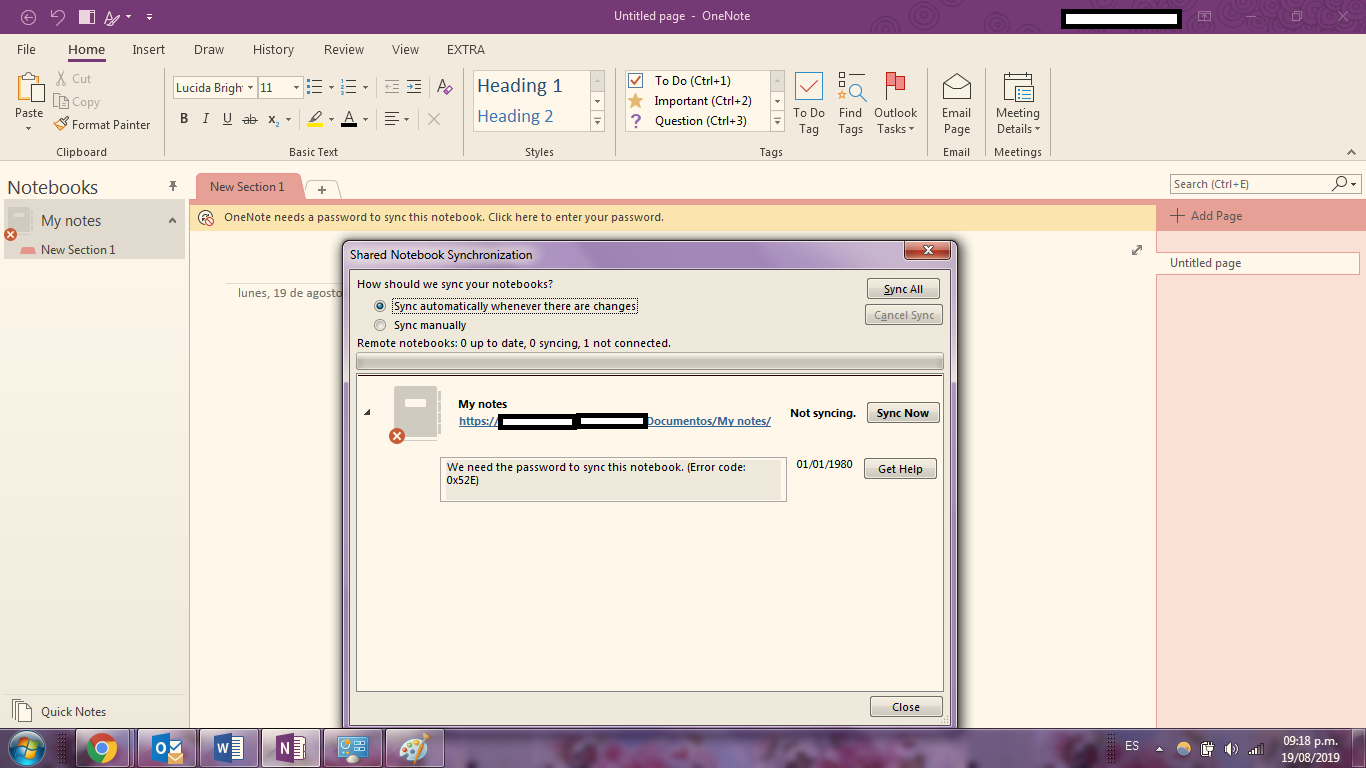The height and width of the screenshot is (768, 1366).
Task: Underline the selected text
Action: click(x=228, y=119)
